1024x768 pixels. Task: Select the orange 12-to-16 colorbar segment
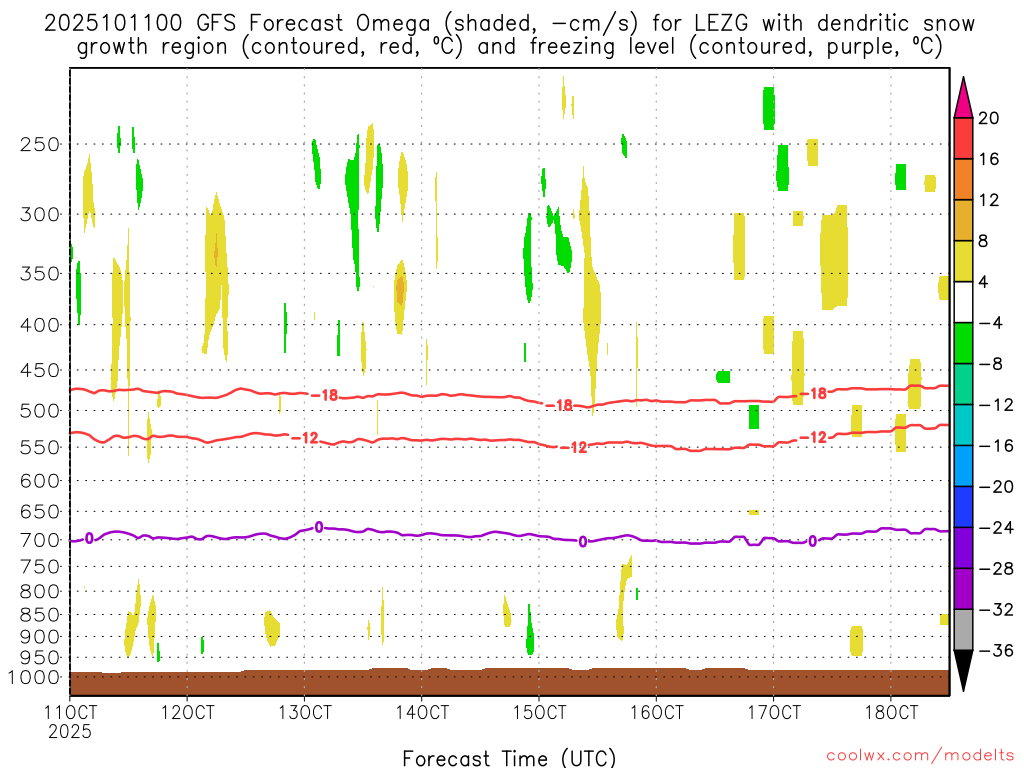[963, 180]
